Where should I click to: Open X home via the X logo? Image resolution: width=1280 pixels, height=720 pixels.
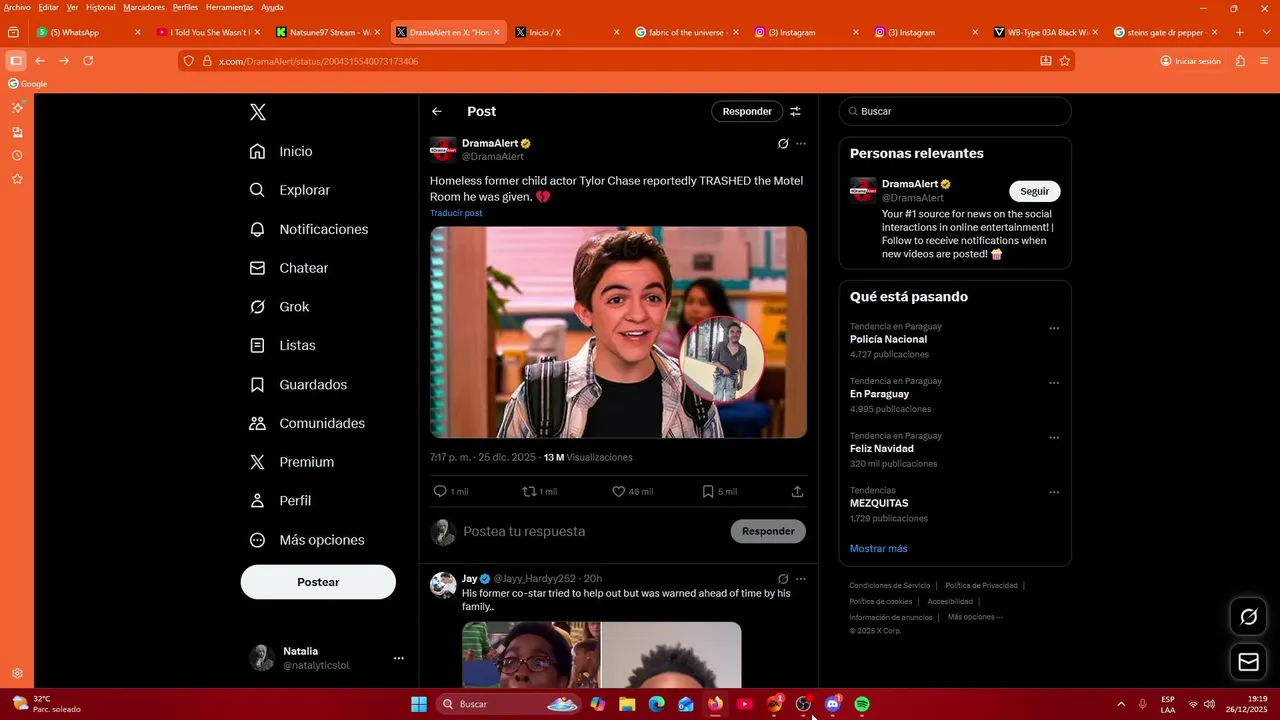[x=258, y=112]
